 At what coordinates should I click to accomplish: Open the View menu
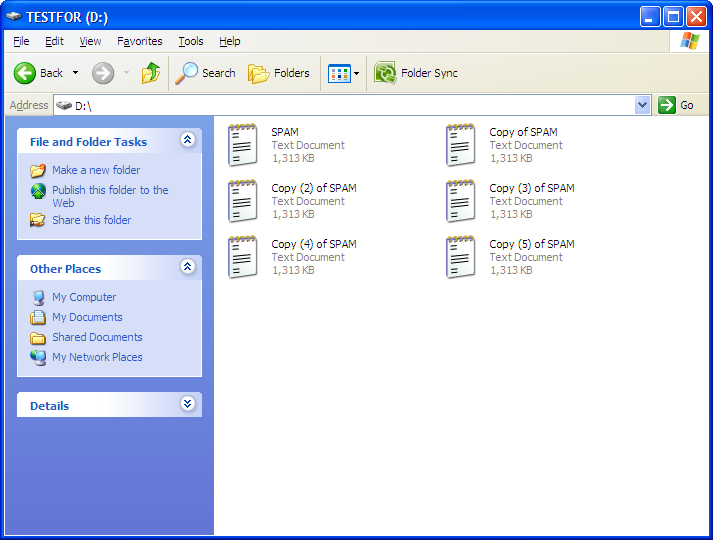click(90, 41)
